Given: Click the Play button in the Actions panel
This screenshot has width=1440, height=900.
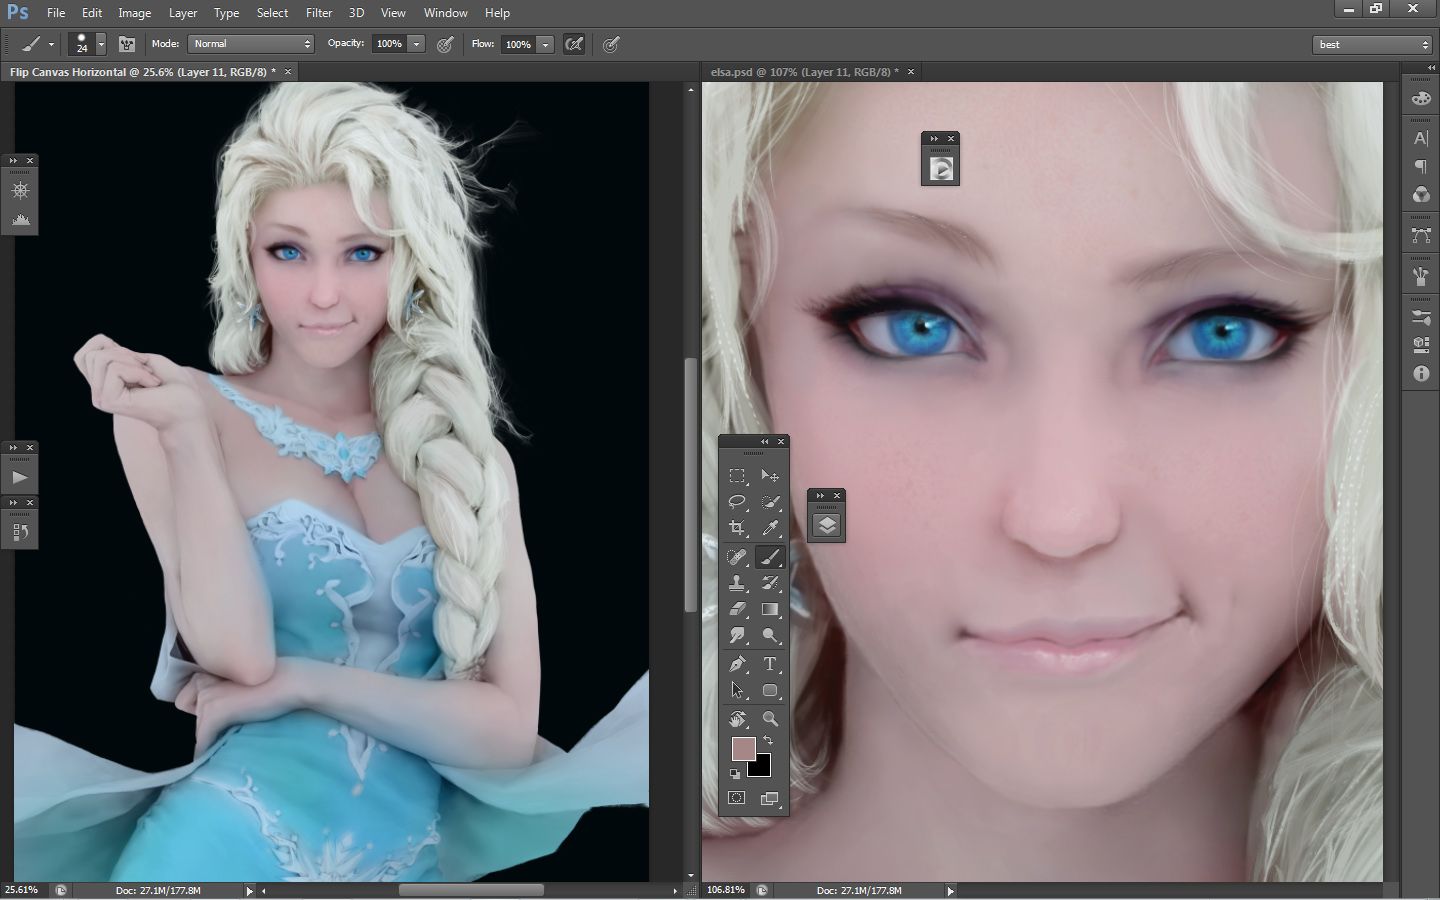Looking at the screenshot, I should tap(20, 477).
